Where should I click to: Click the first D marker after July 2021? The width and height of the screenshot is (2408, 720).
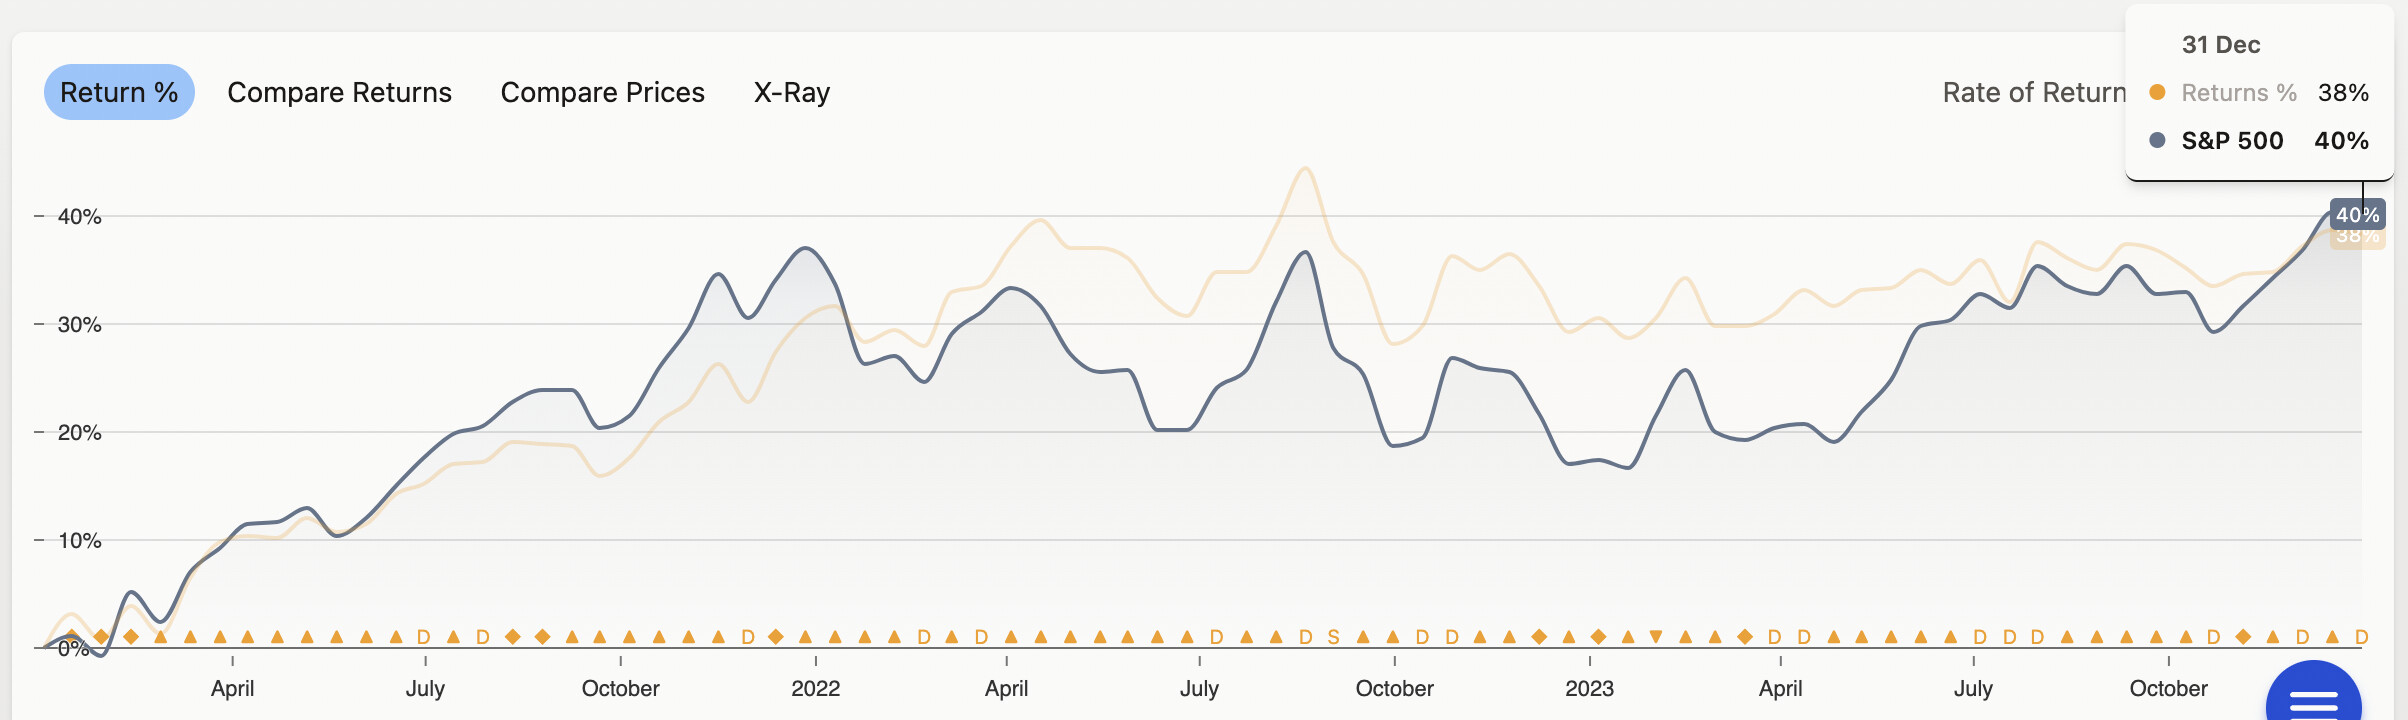[x=483, y=637]
